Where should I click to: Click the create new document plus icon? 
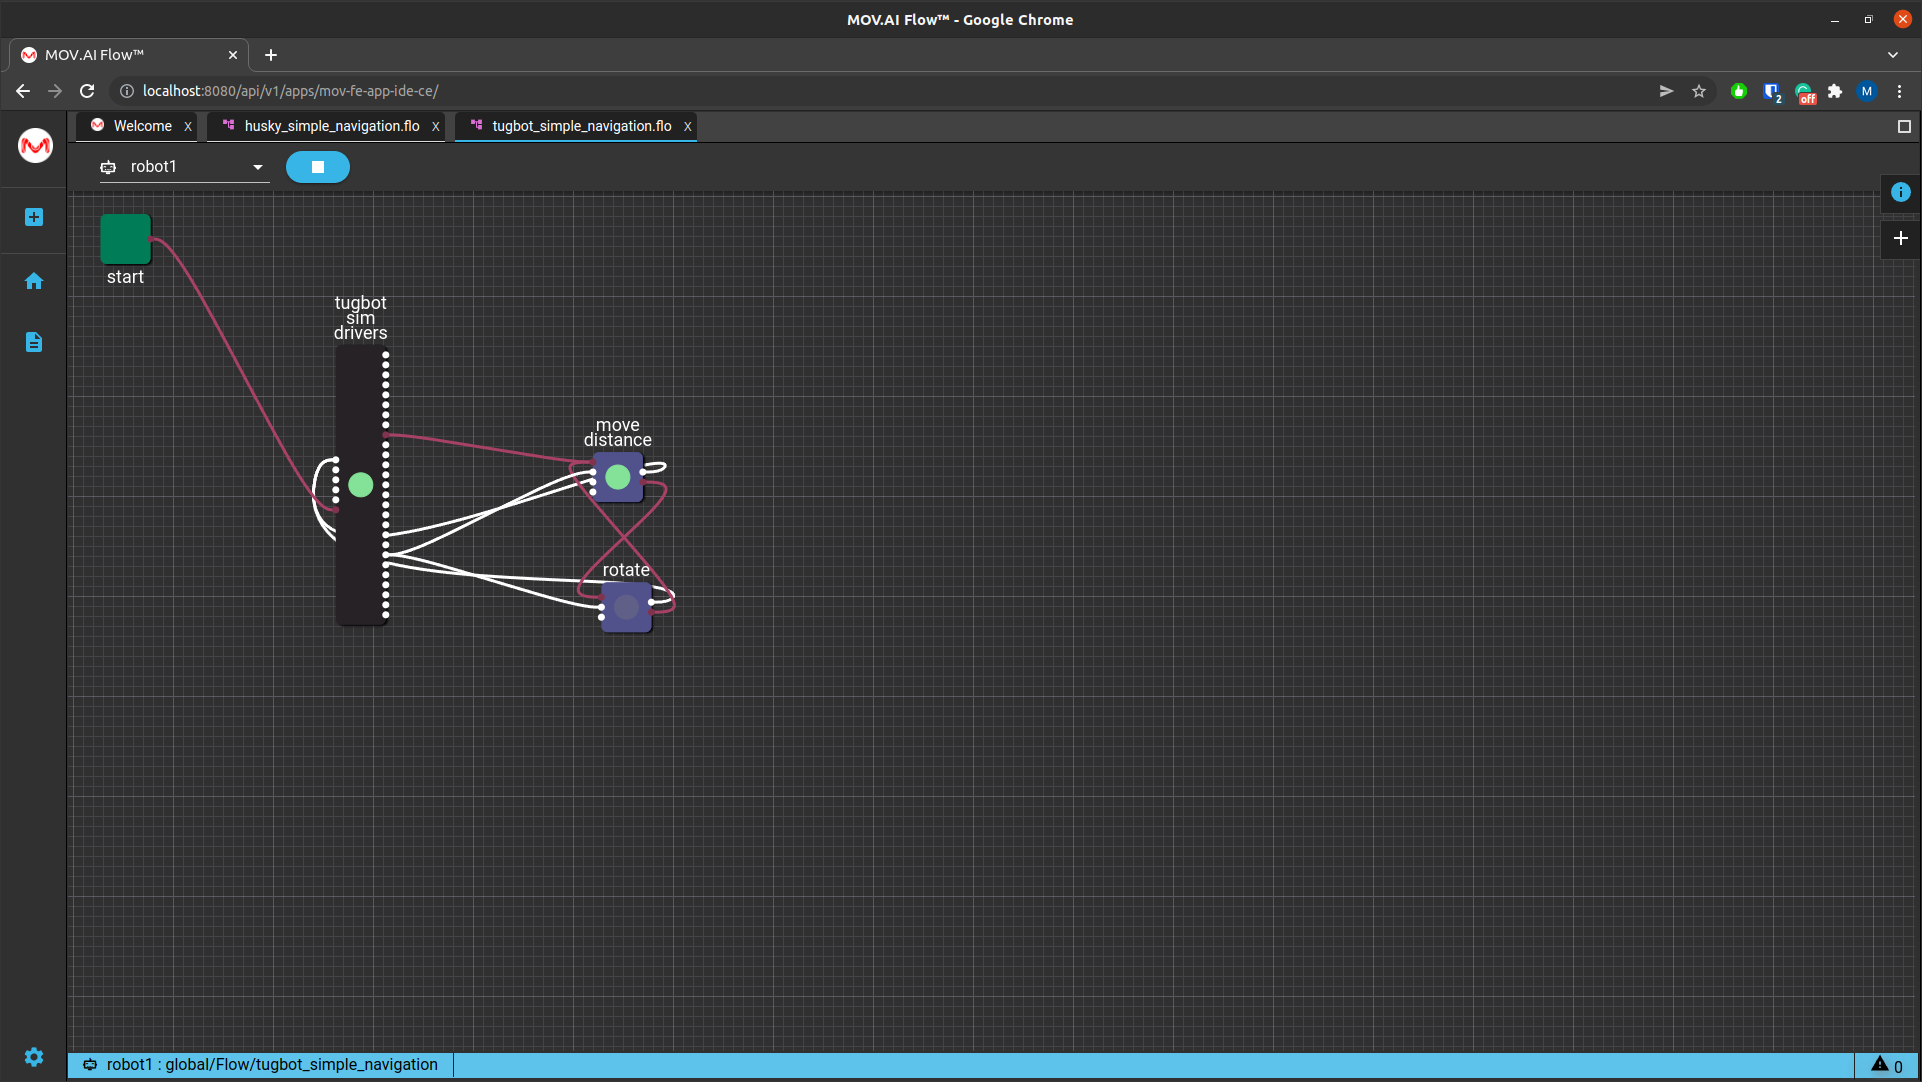click(x=34, y=217)
